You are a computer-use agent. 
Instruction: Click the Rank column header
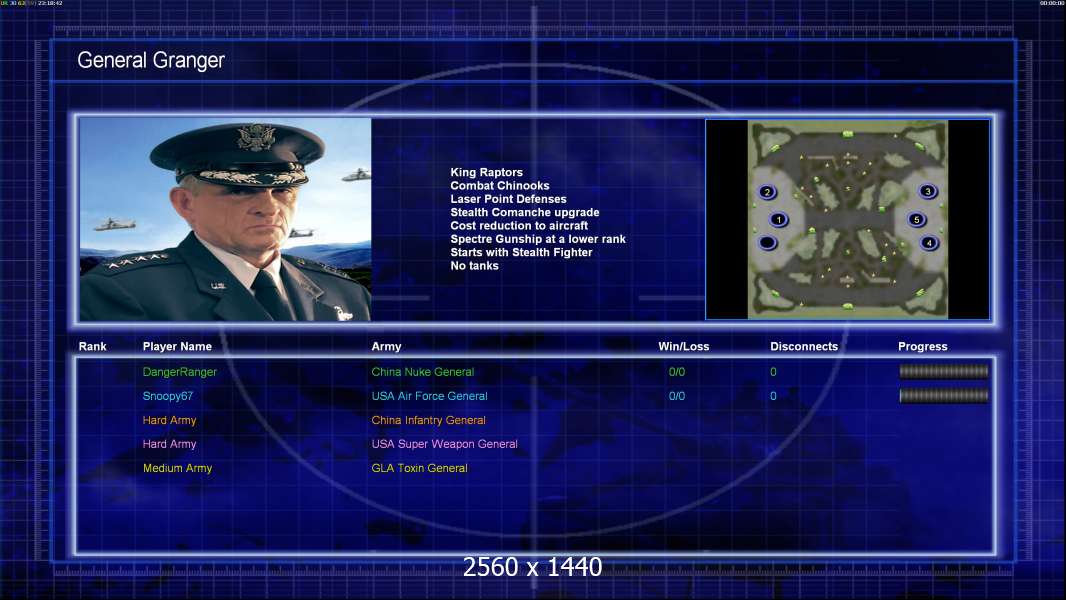pyautogui.click(x=92, y=347)
